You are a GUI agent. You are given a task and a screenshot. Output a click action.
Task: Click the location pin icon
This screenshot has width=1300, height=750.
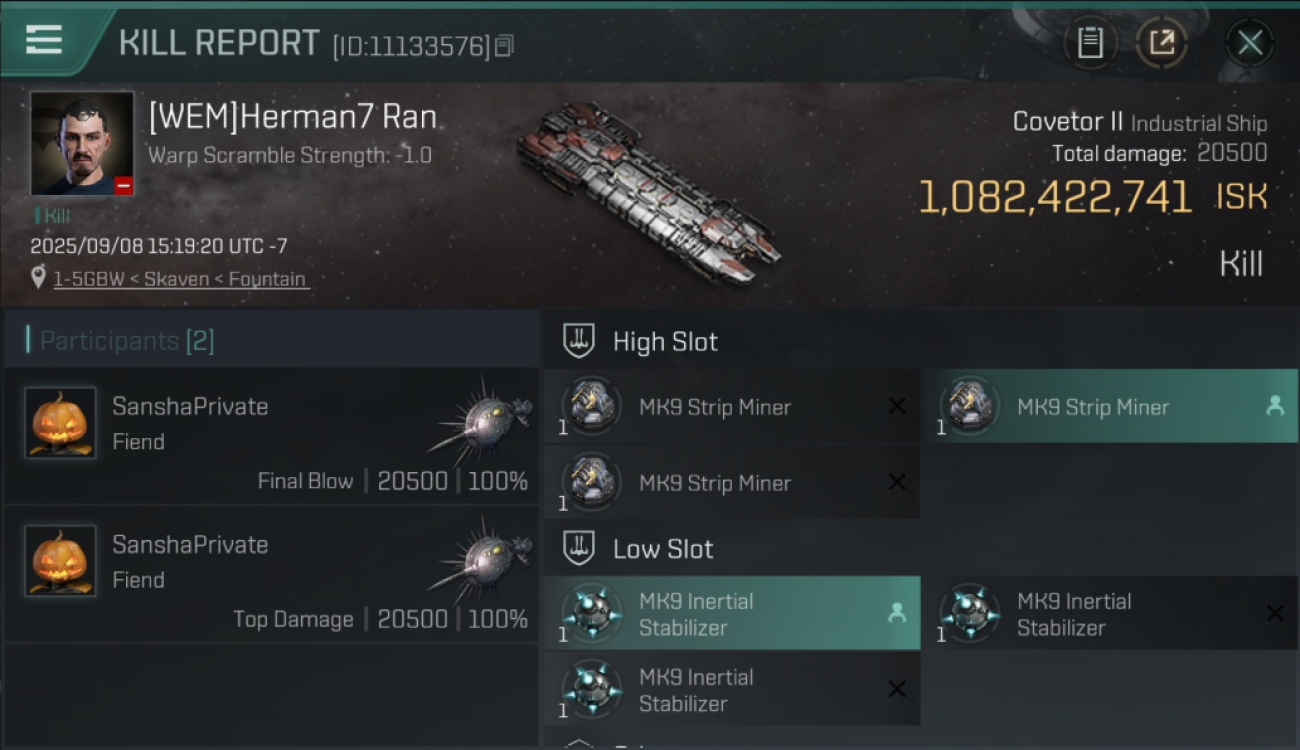point(38,278)
